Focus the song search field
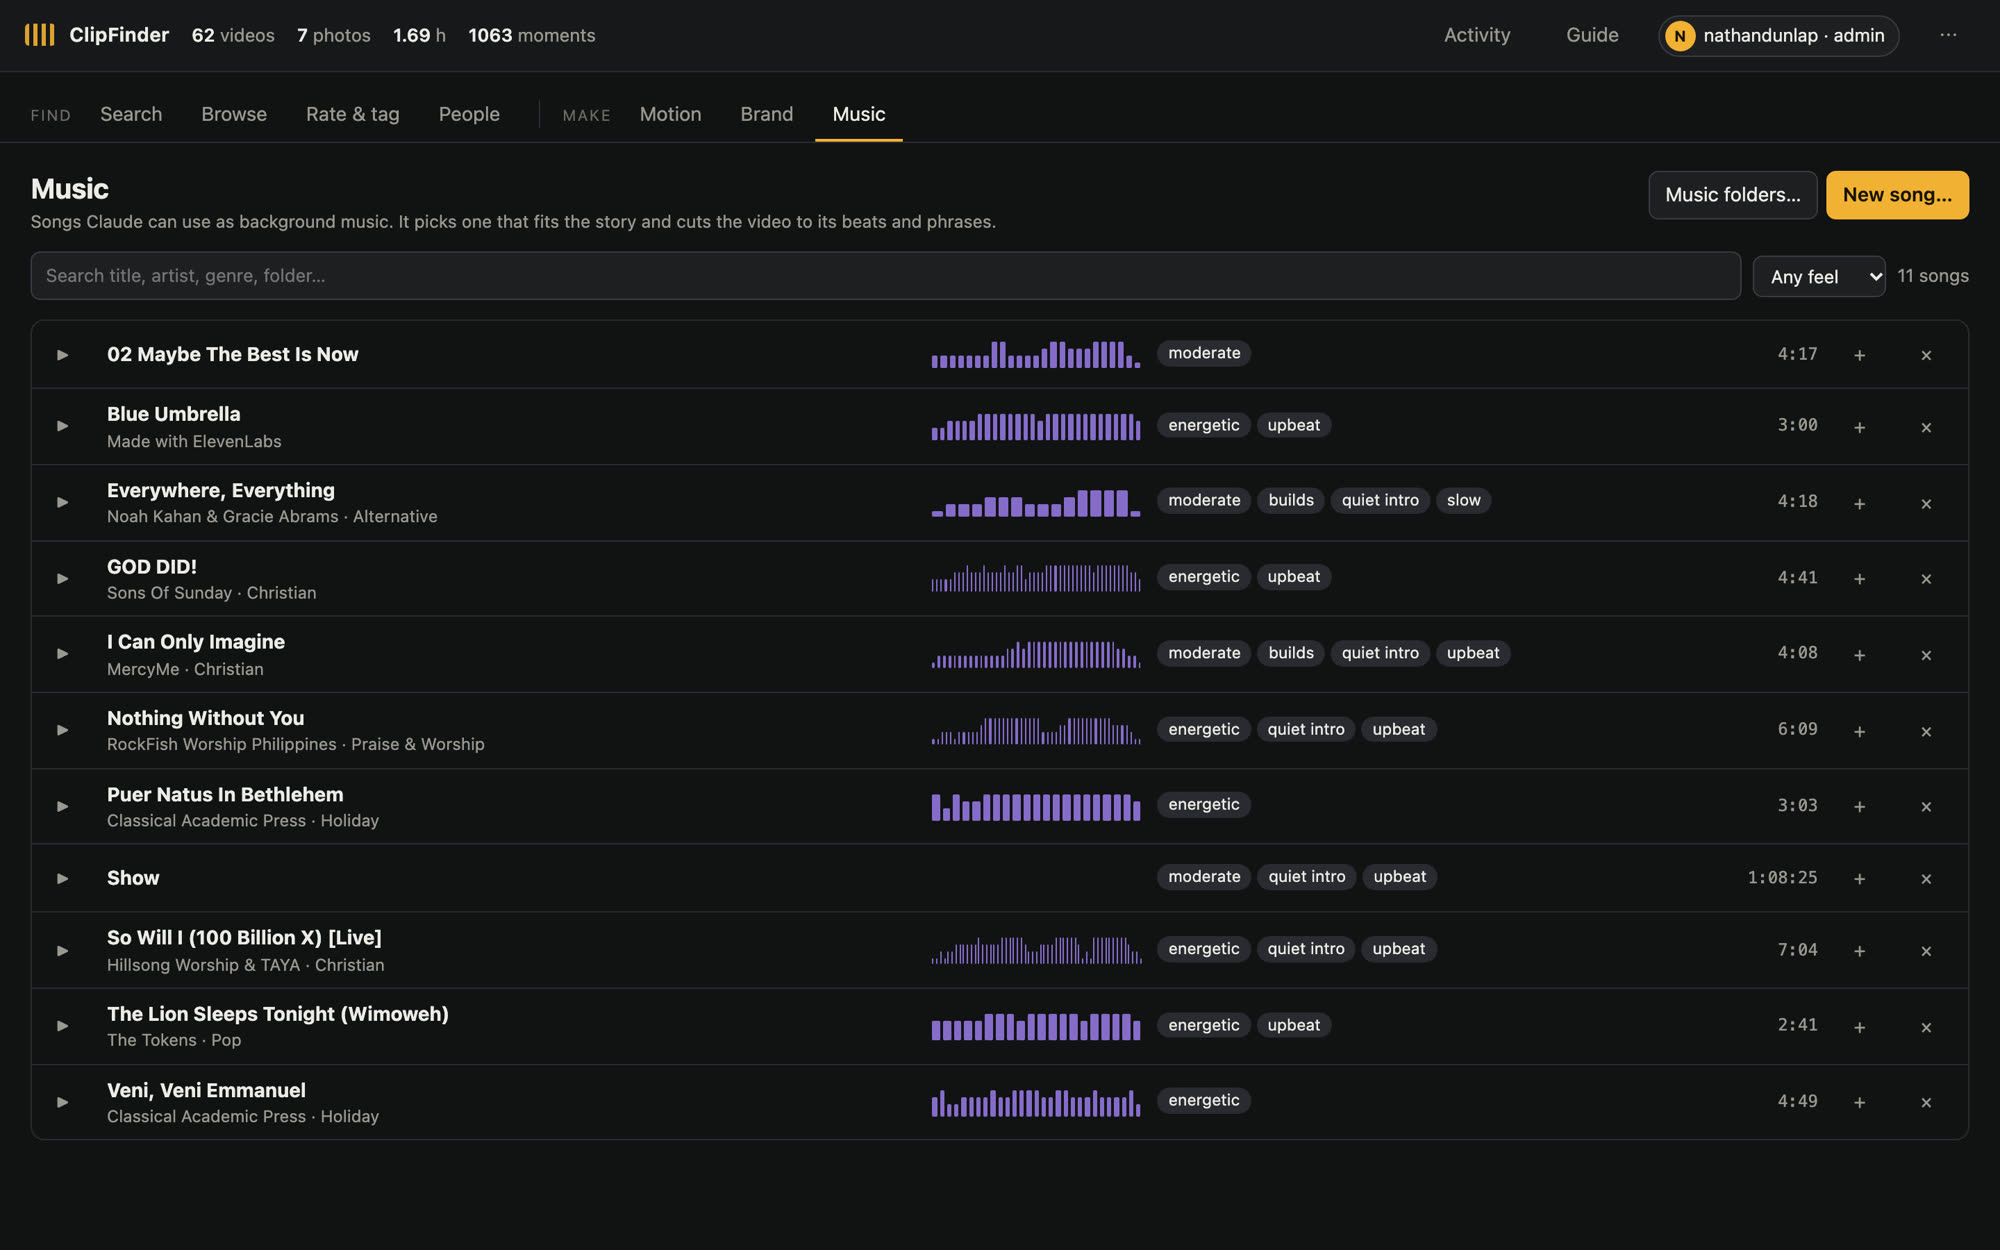Screen dimensions: 2000x1250 coord(885,276)
